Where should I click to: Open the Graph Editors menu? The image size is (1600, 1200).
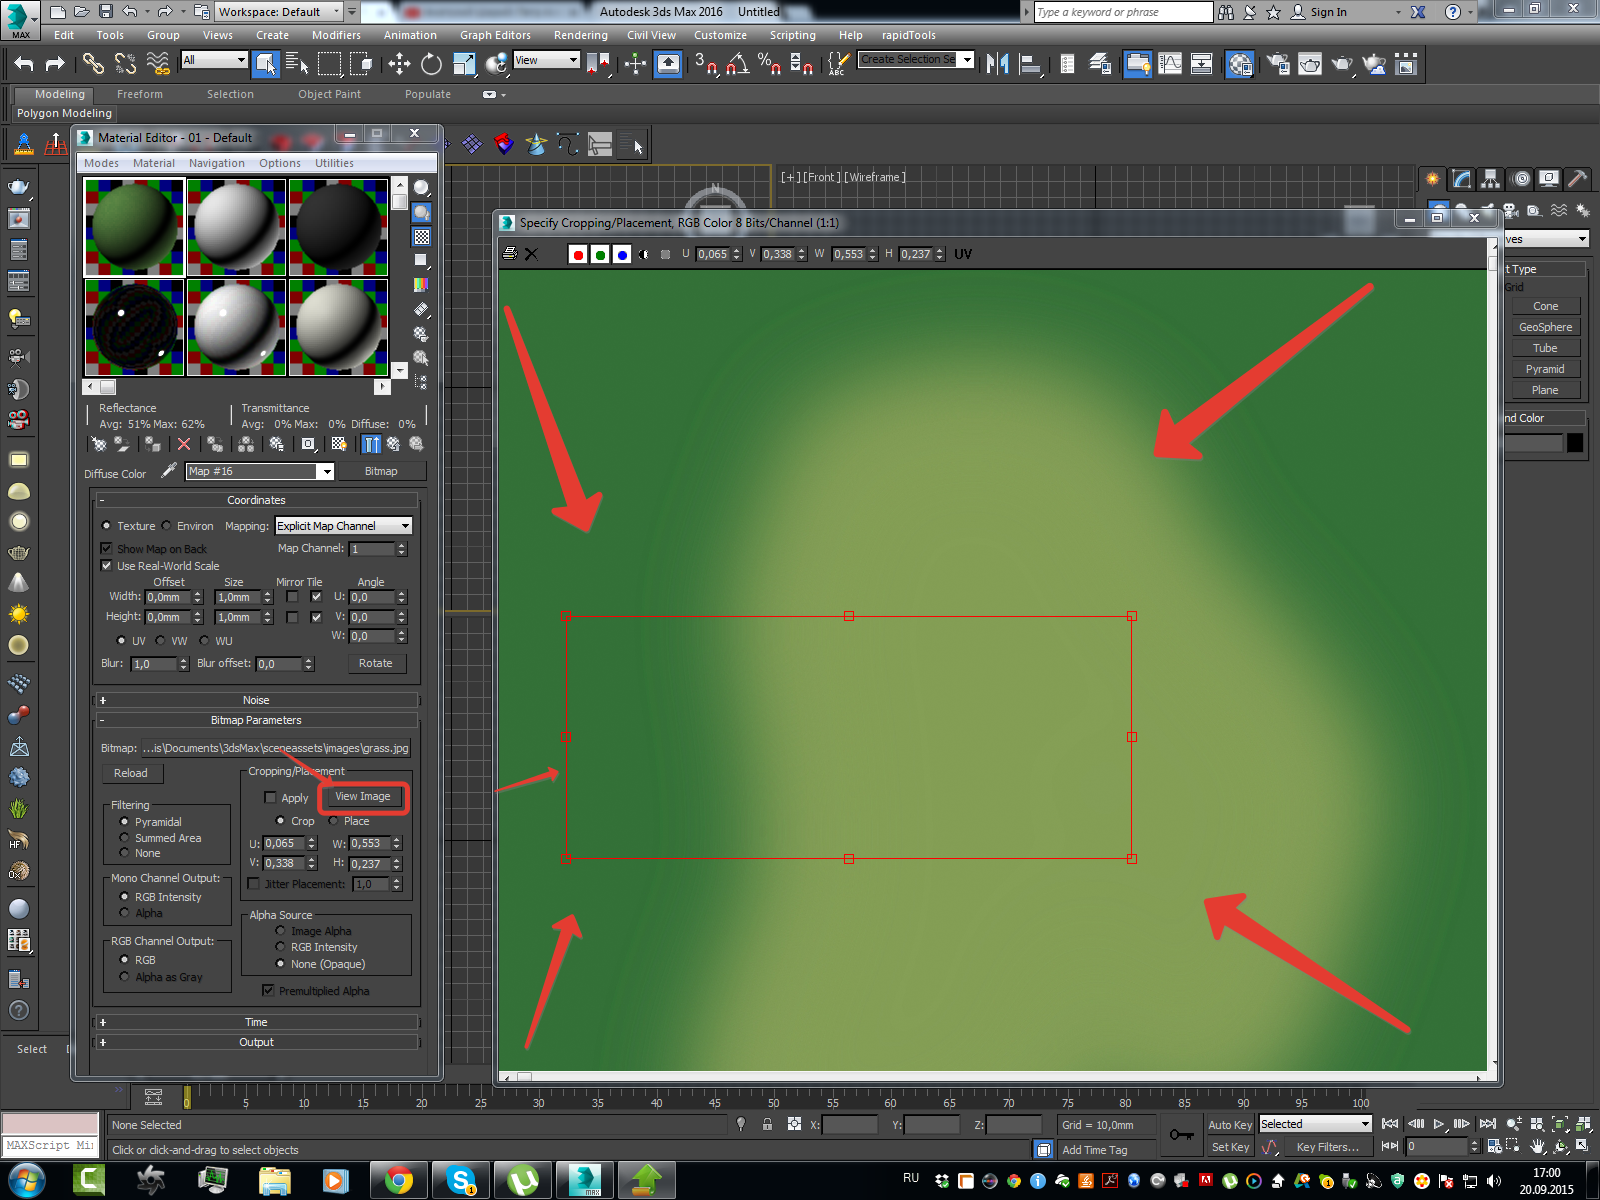[495, 35]
